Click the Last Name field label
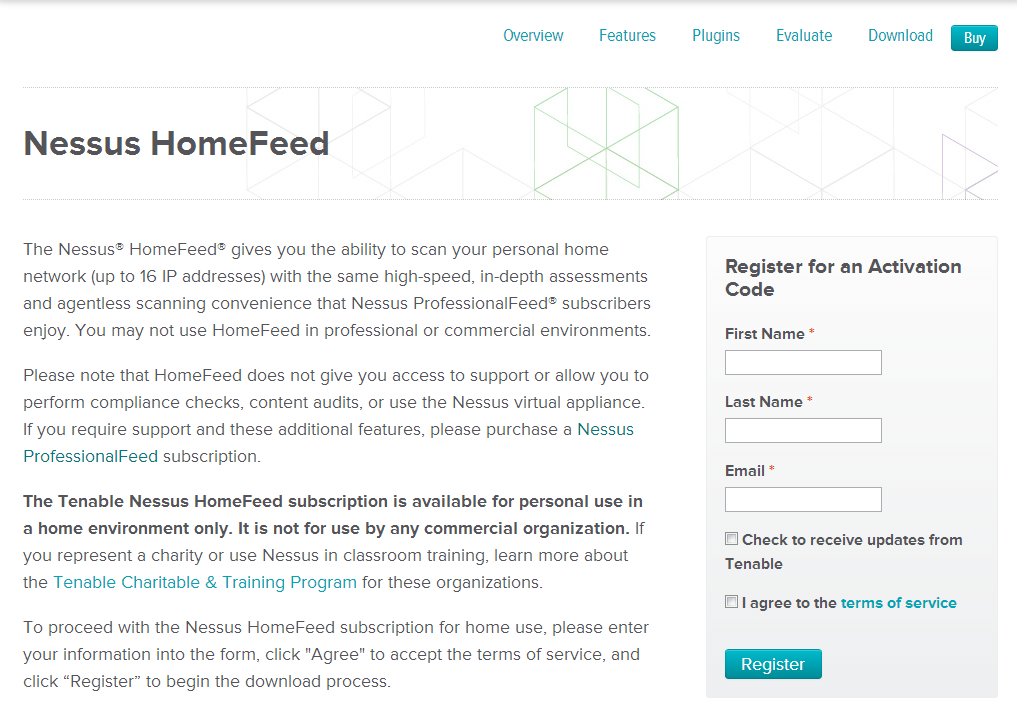The width and height of the screenshot is (1017, 708). coord(764,402)
